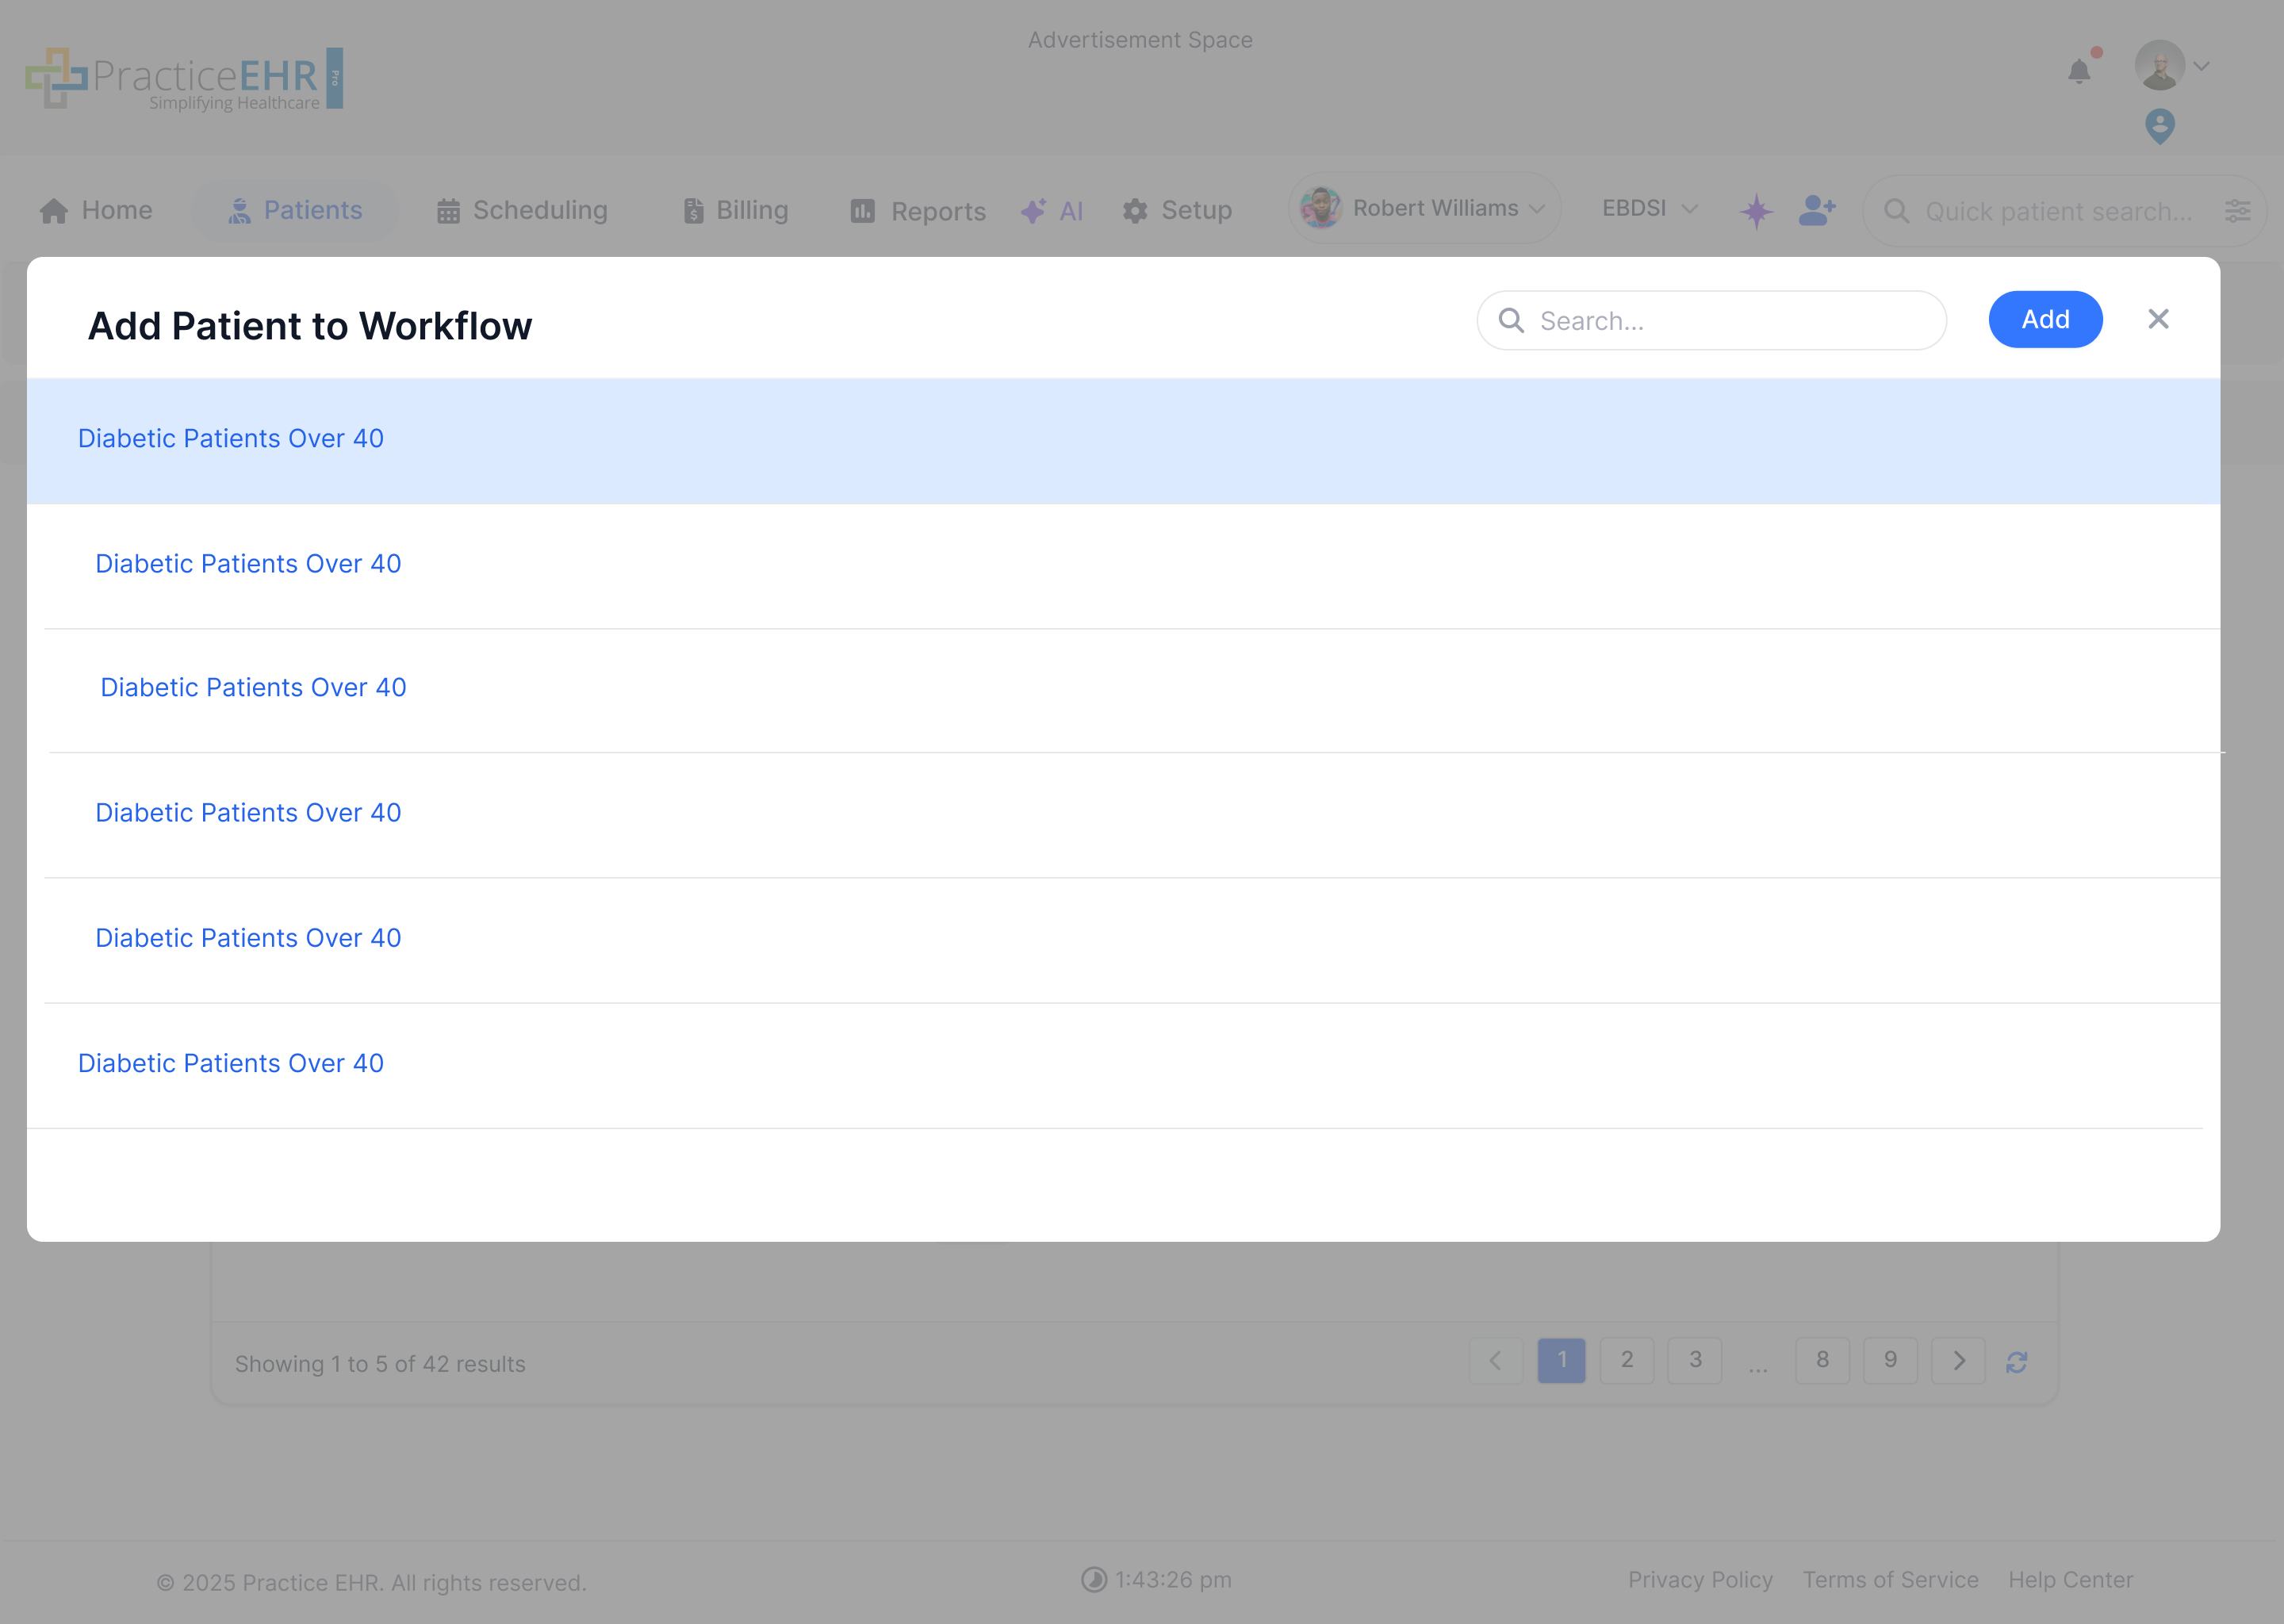The width and height of the screenshot is (2284, 1624).
Task: Open the Terms of Service link
Action: (x=1890, y=1579)
